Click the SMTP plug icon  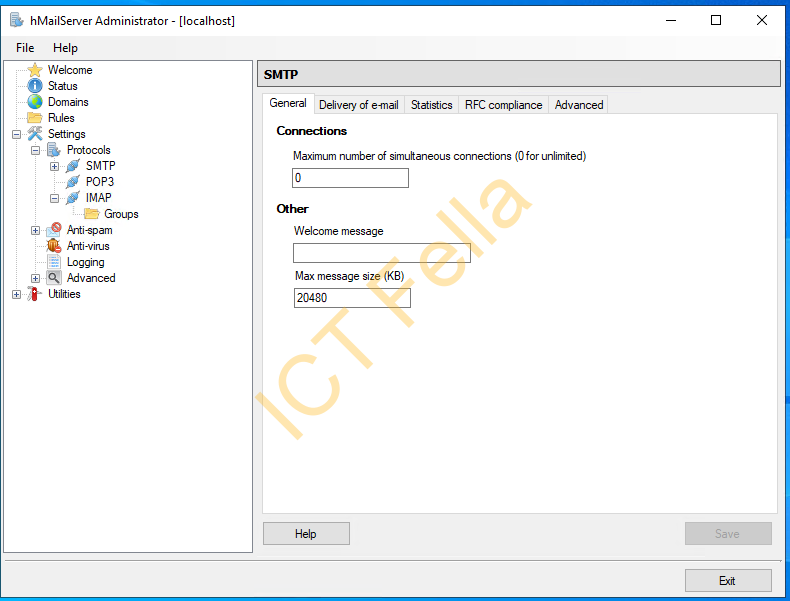[73, 166]
